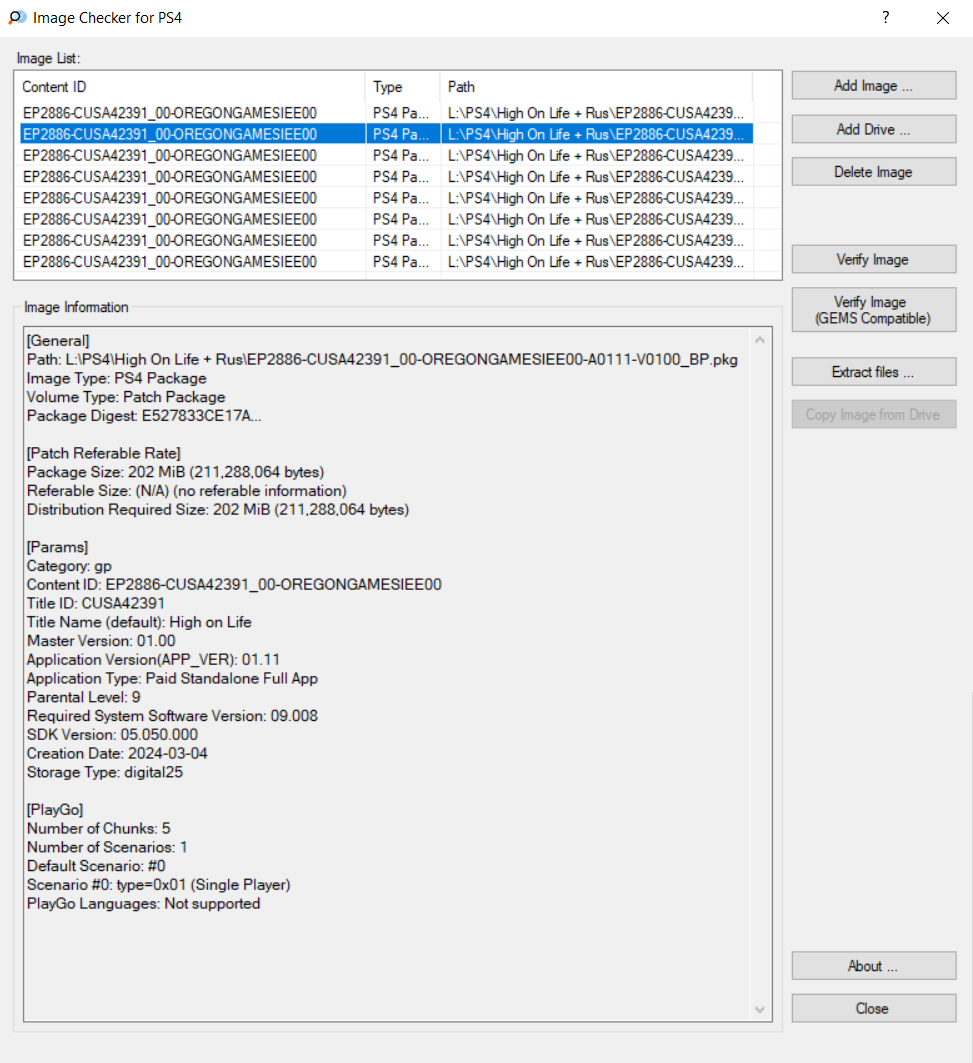Click the scroll down arrow in Image Information
This screenshot has width=973, height=1063.
tap(760, 1010)
